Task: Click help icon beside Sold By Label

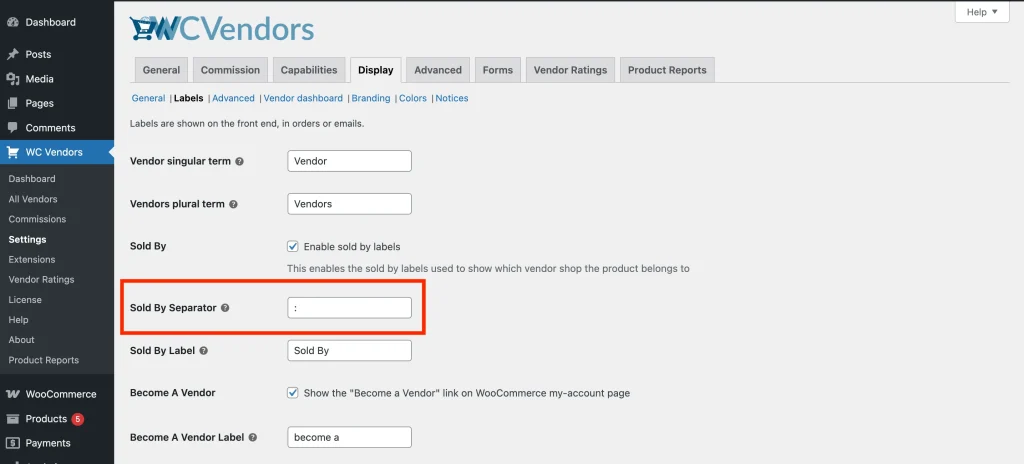Action: tap(203, 351)
